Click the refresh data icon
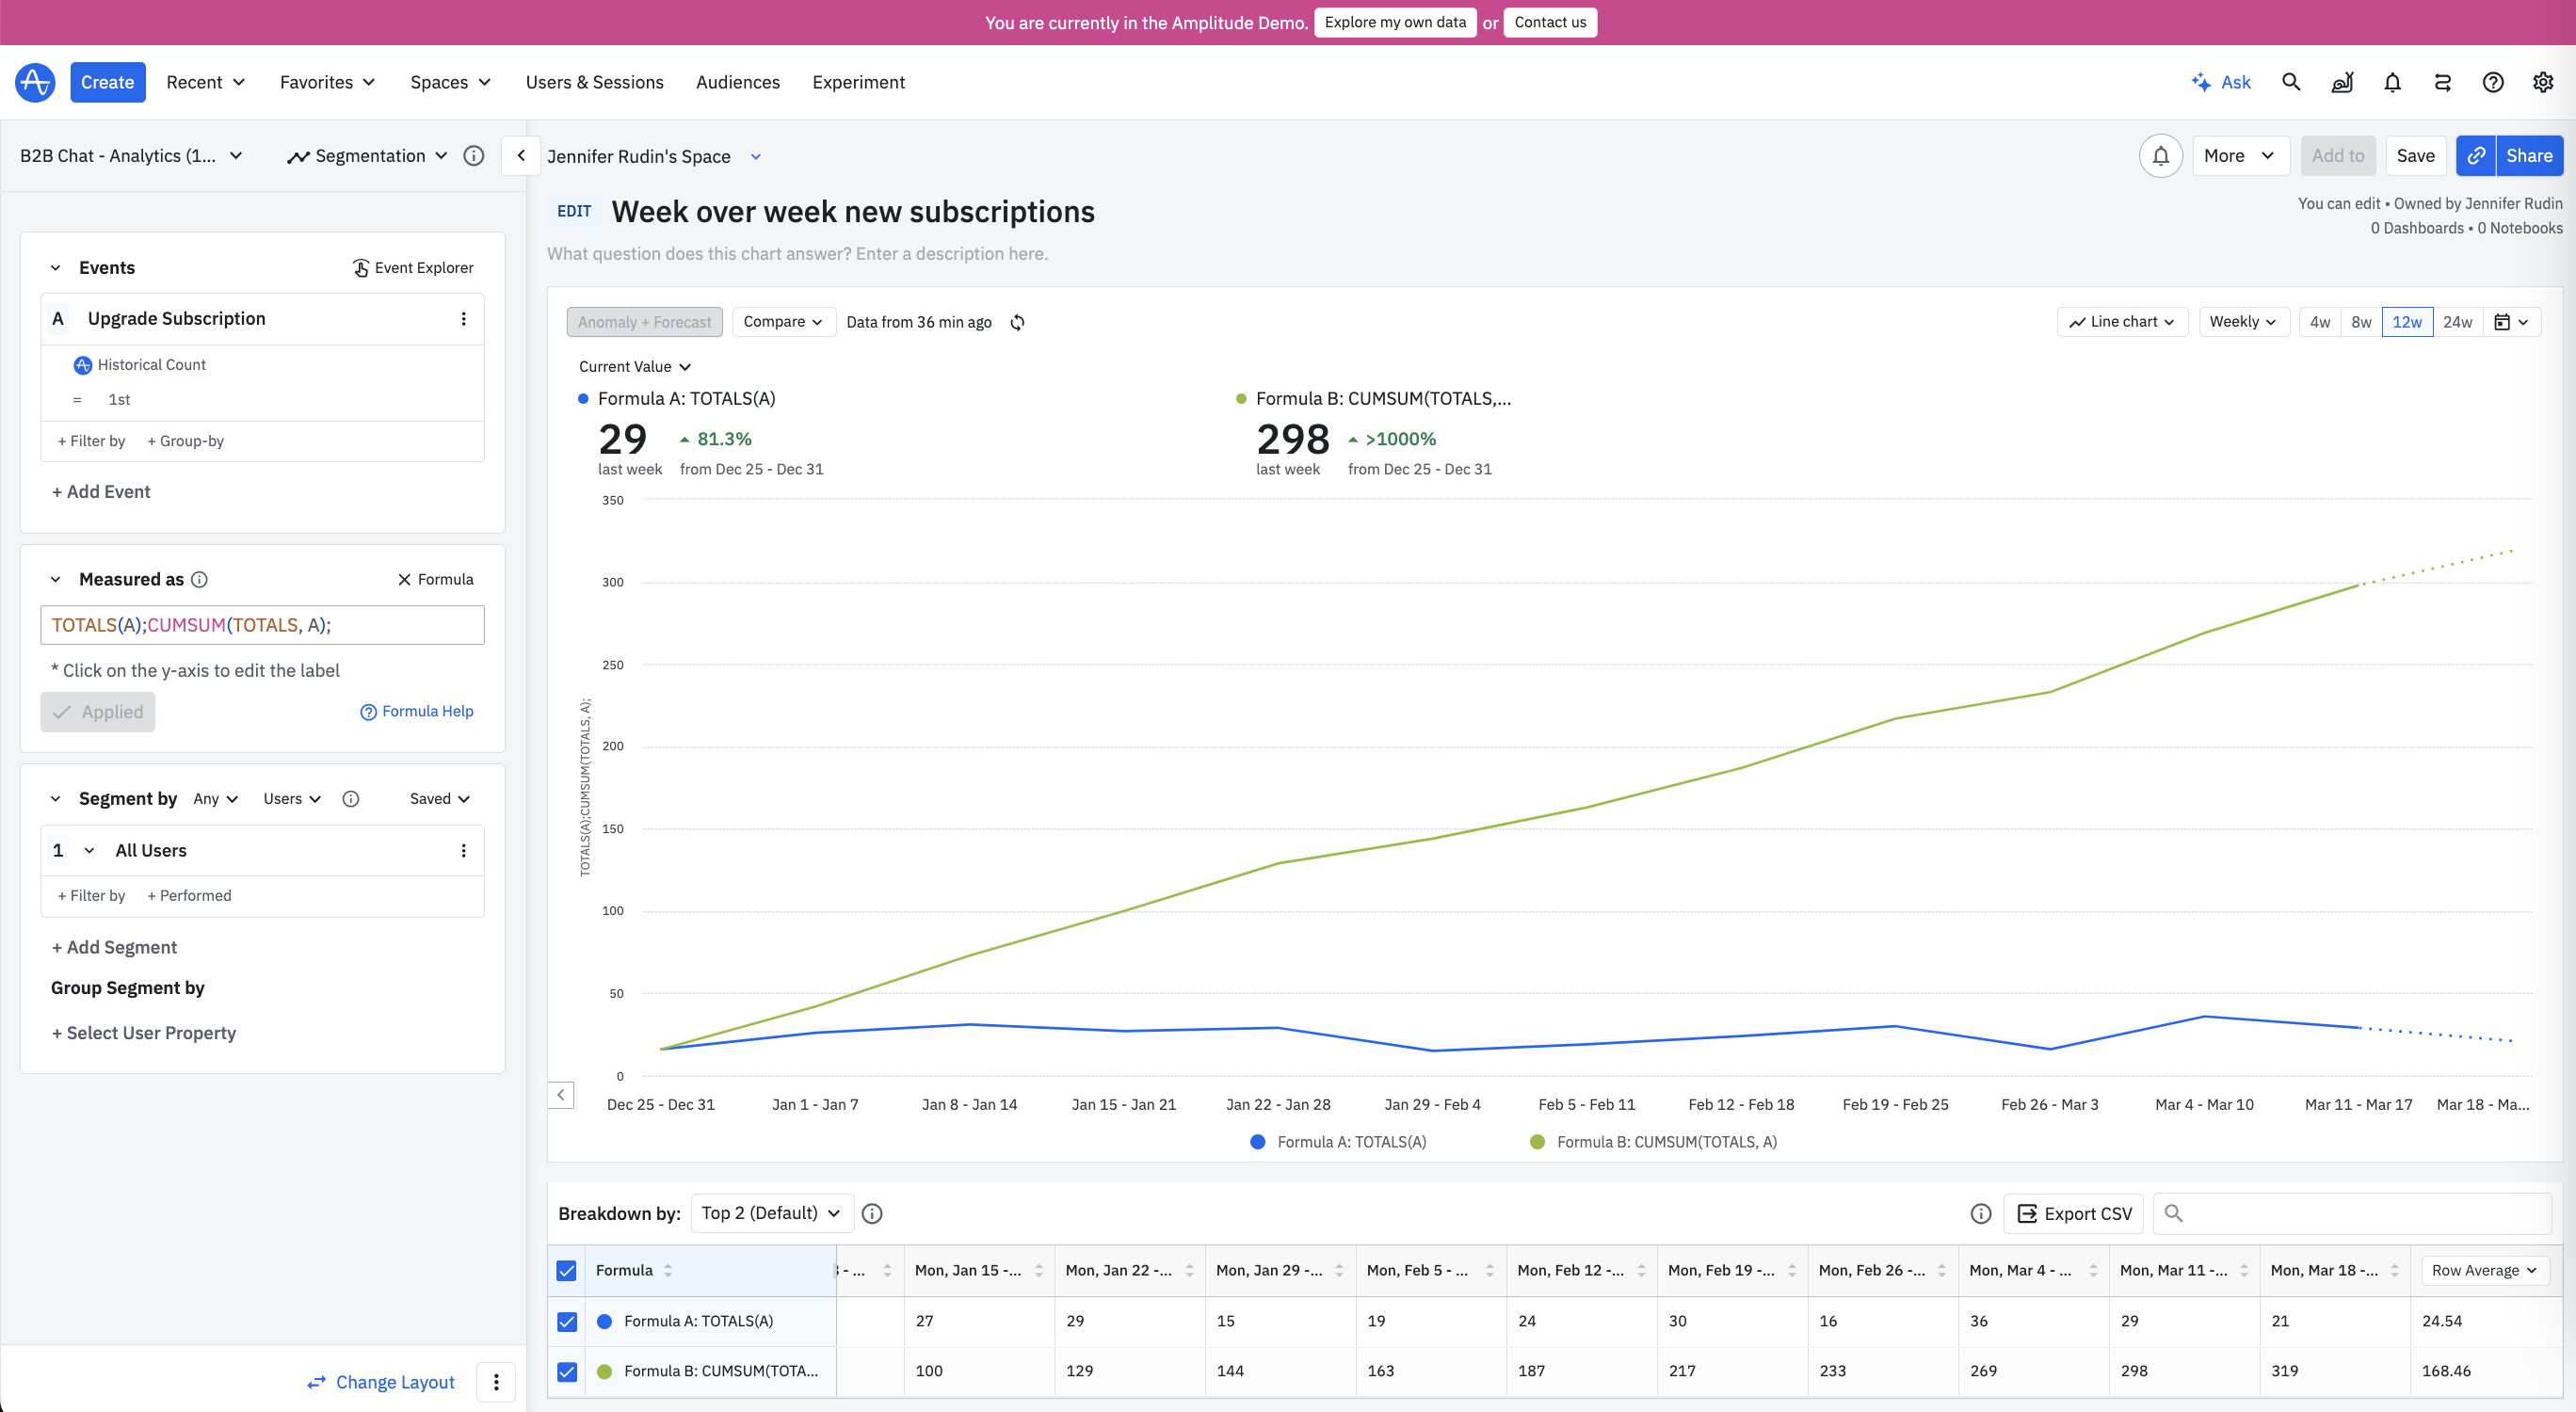 (x=1017, y=322)
